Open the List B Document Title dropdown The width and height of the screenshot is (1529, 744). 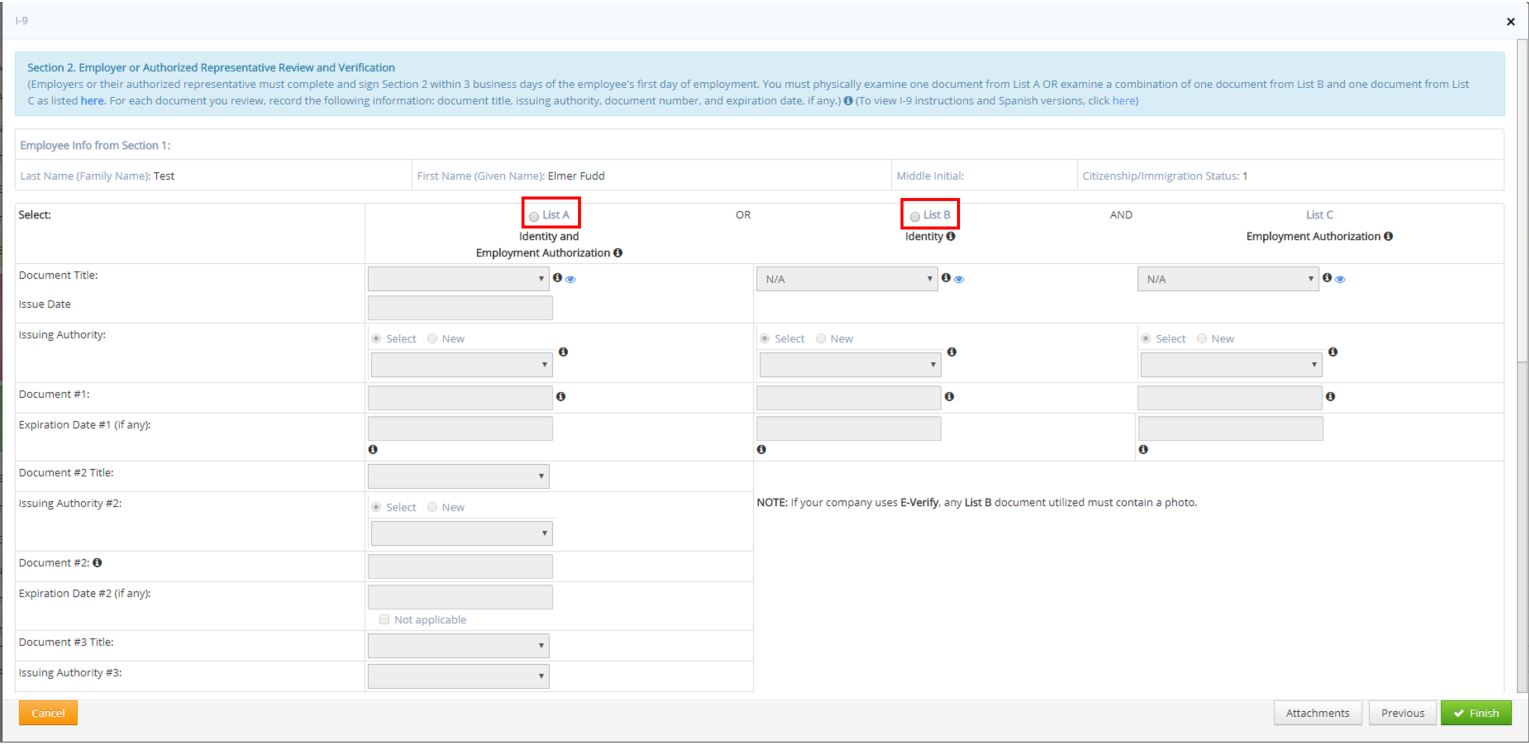[848, 278]
